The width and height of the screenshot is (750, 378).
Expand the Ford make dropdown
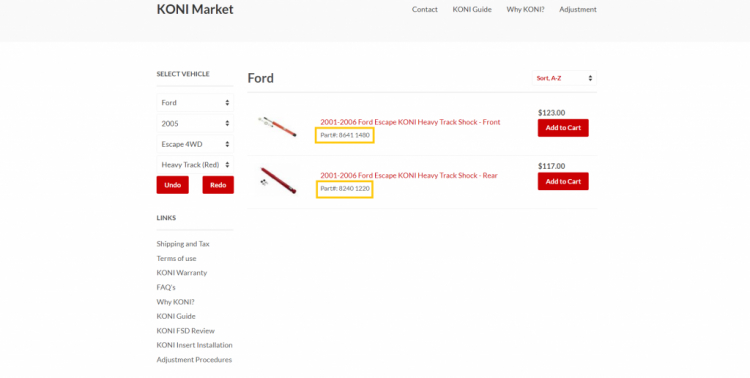pos(195,102)
